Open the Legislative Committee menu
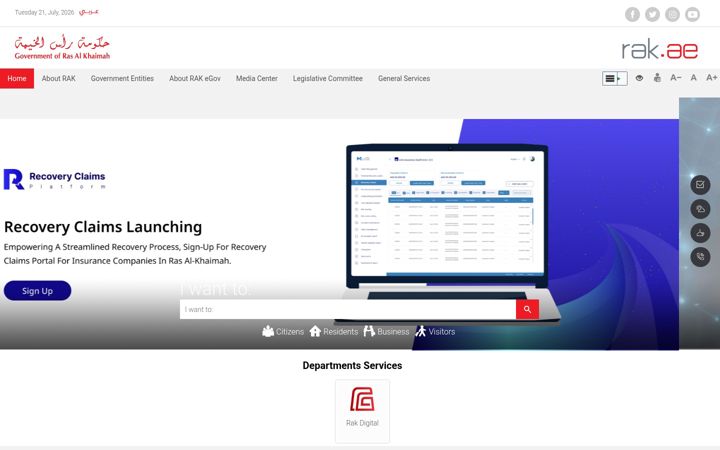720x450 pixels. tap(328, 79)
